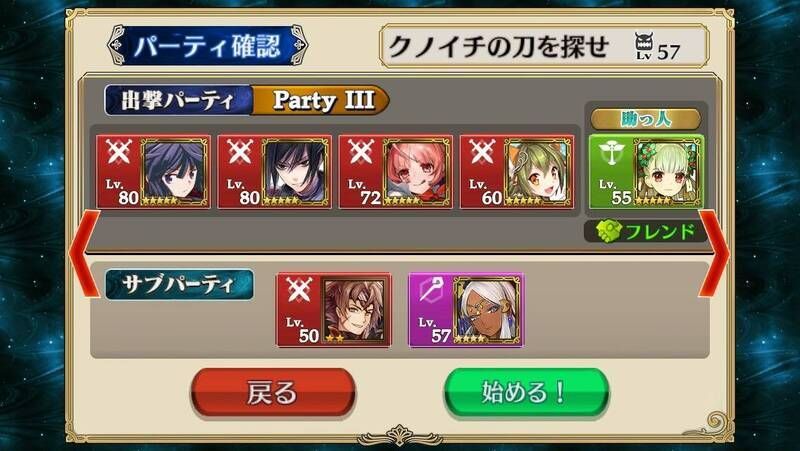The width and height of the screenshot is (800, 451).
Task: Click the enemy level monster icon
Action: pyautogui.click(x=644, y=46)
